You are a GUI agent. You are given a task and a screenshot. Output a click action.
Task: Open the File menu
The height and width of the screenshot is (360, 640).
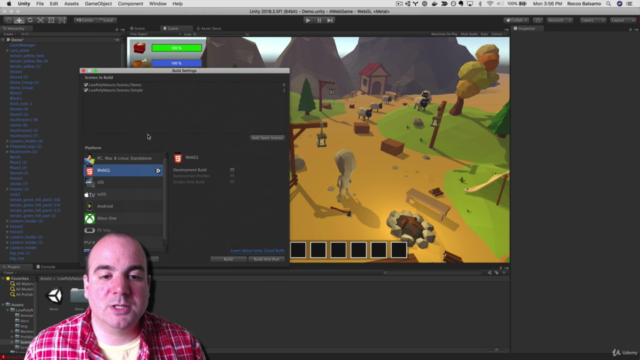40,4
